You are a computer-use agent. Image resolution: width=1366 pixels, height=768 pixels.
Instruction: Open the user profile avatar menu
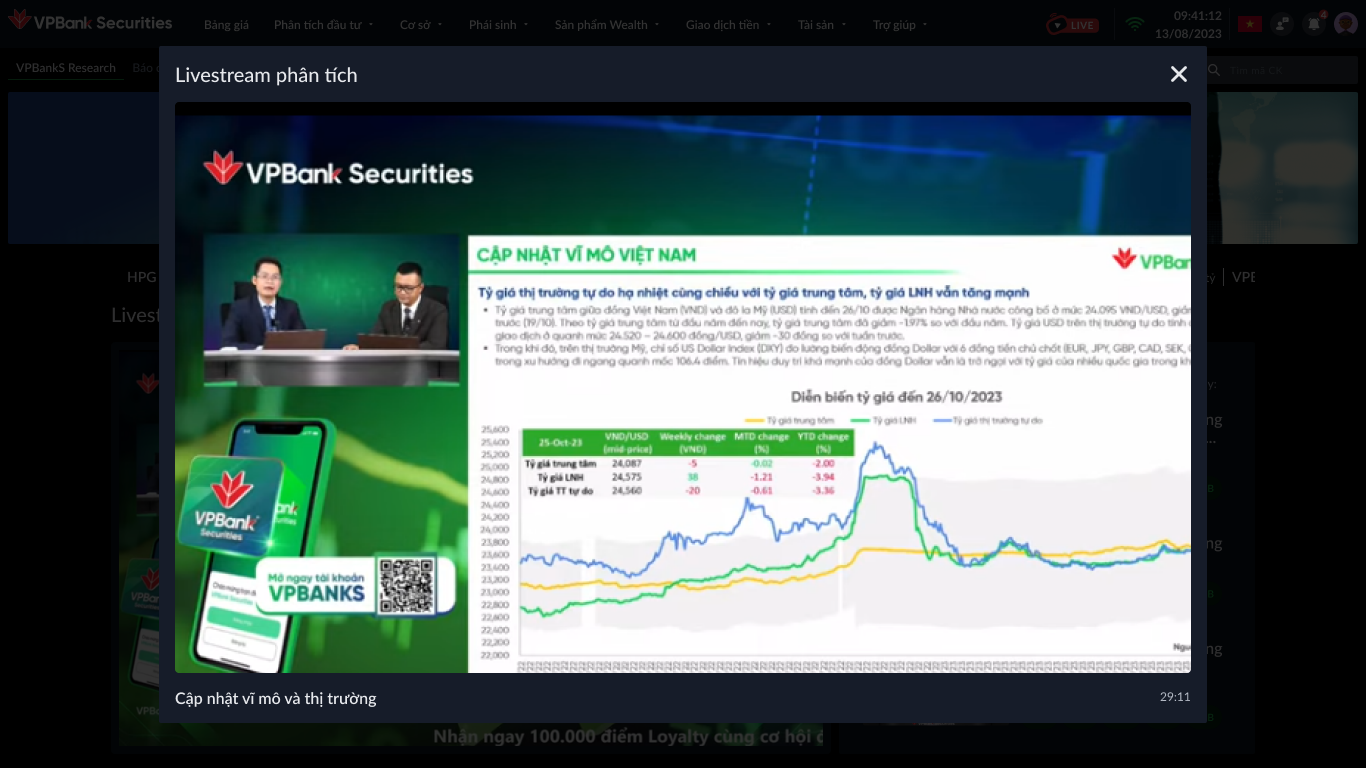coord(1345,23)
